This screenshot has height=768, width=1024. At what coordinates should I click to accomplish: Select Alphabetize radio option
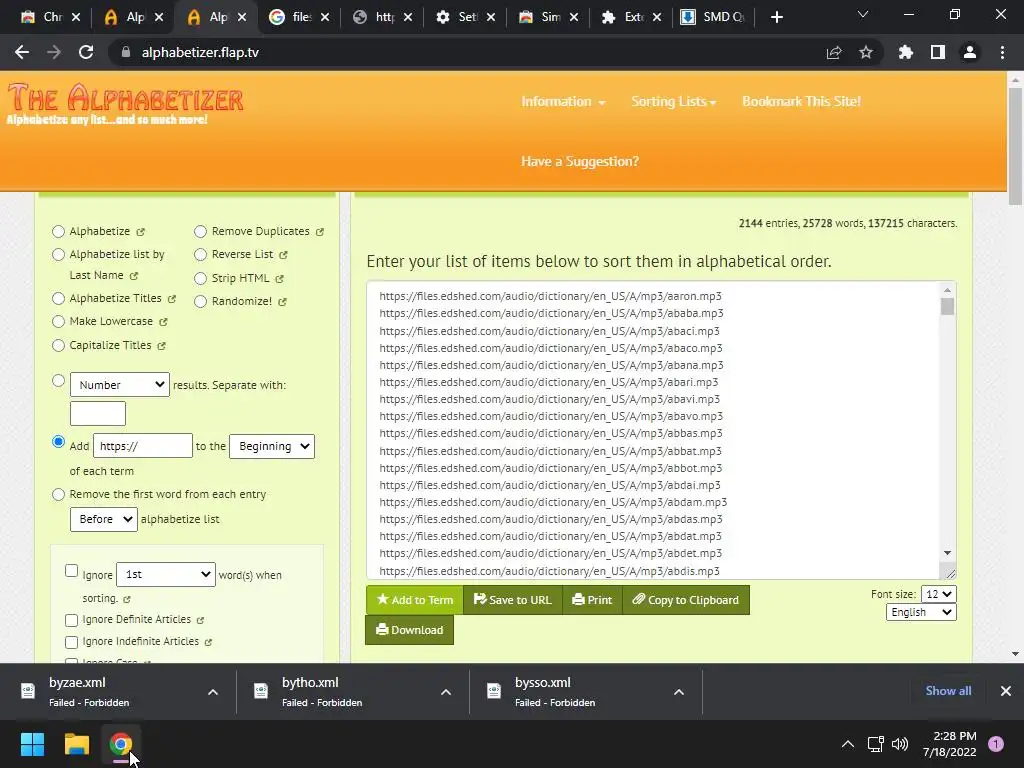[58, 231]
